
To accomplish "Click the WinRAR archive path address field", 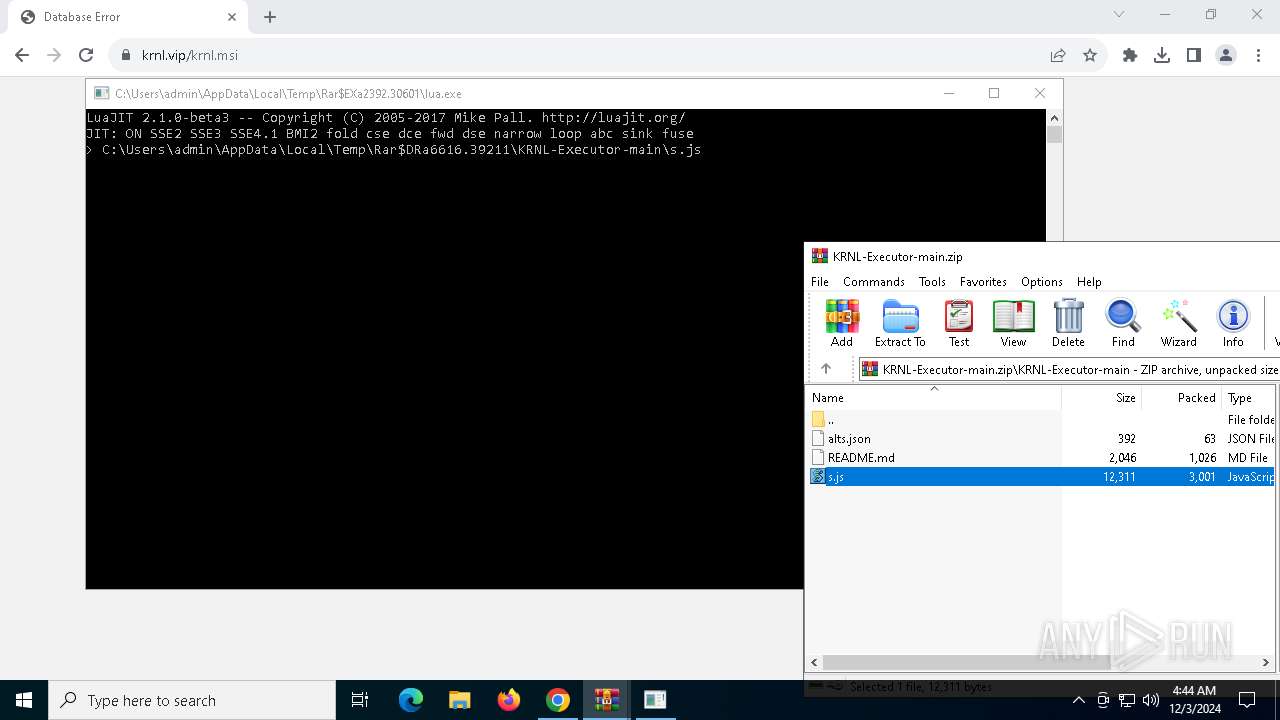I will click(x=1069, y=369).
